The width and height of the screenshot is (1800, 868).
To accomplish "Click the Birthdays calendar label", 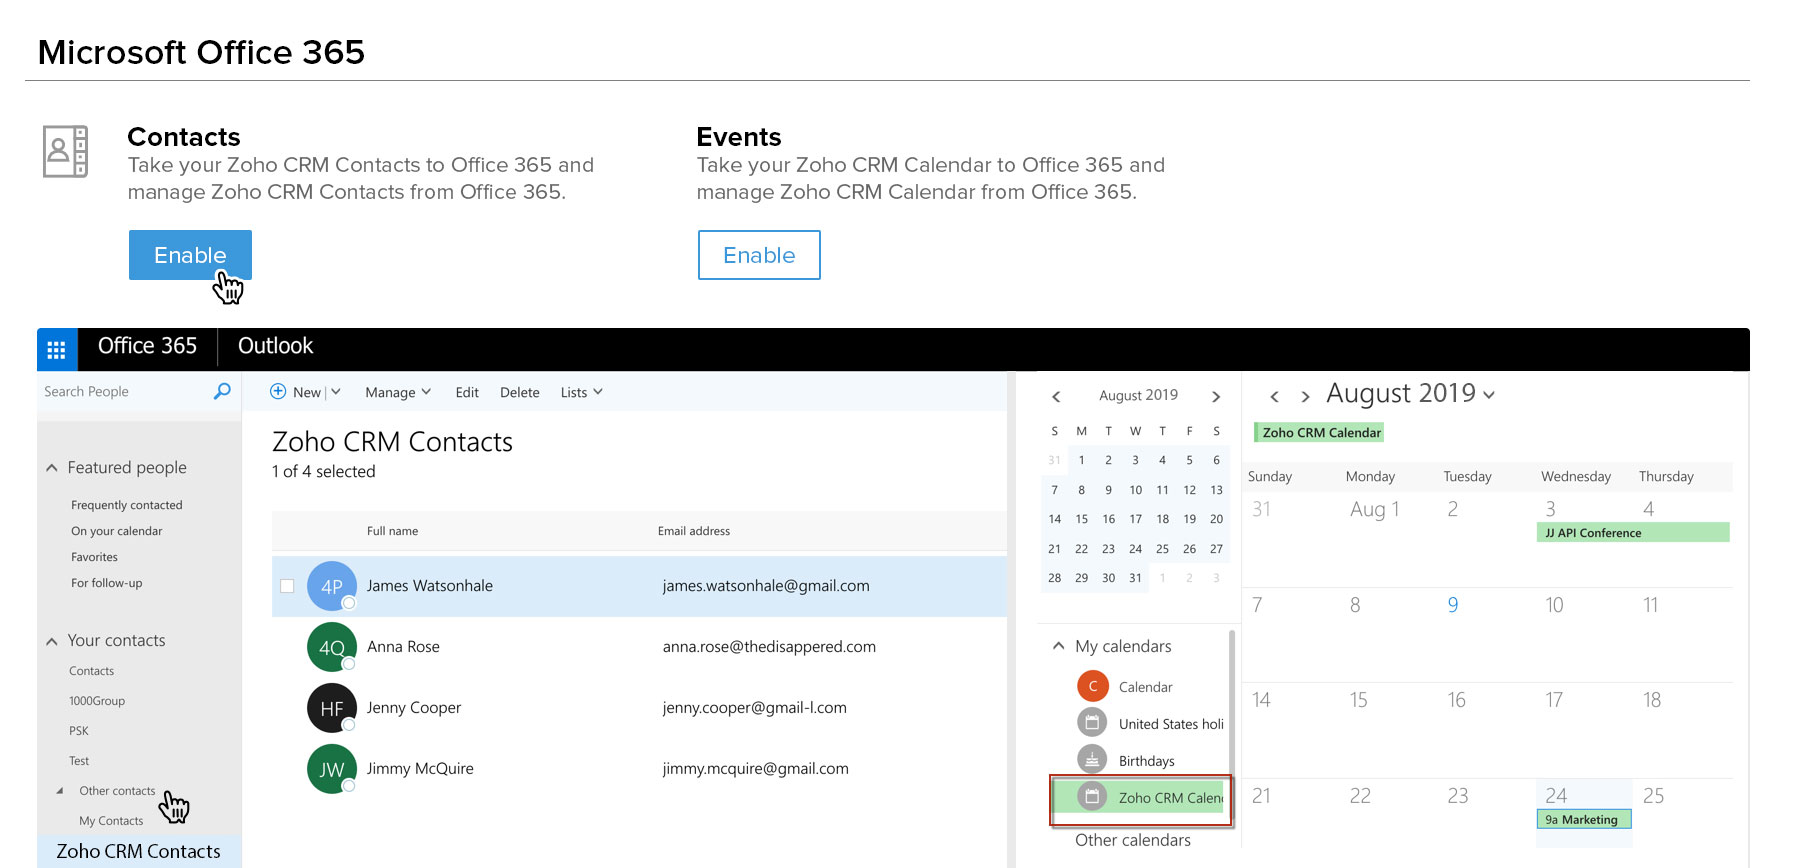I will 1146,761.
